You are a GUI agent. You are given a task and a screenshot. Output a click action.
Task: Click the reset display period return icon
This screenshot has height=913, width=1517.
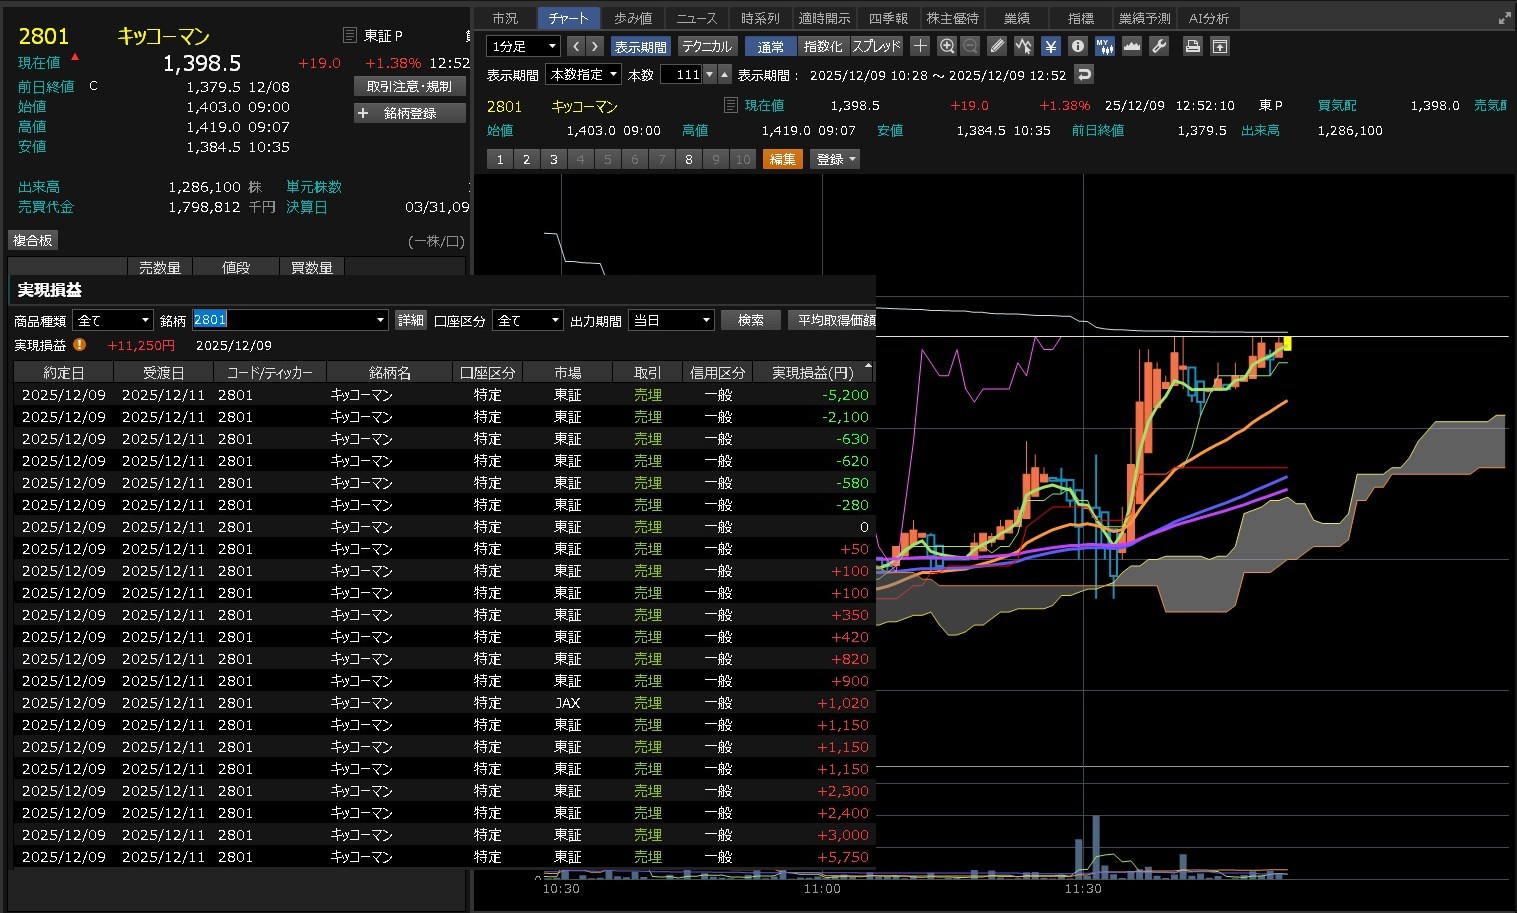tap(1084, 75)
